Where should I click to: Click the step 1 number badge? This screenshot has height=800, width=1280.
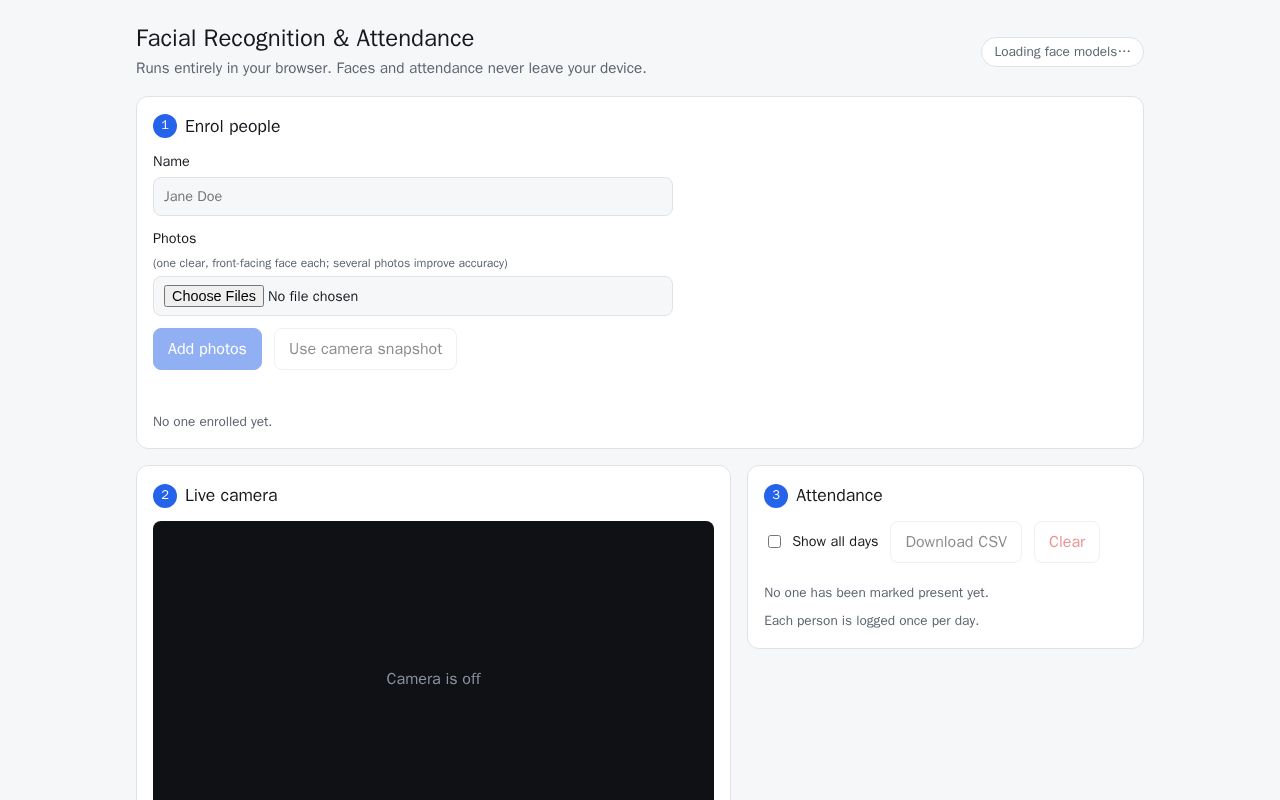point(165,126)
